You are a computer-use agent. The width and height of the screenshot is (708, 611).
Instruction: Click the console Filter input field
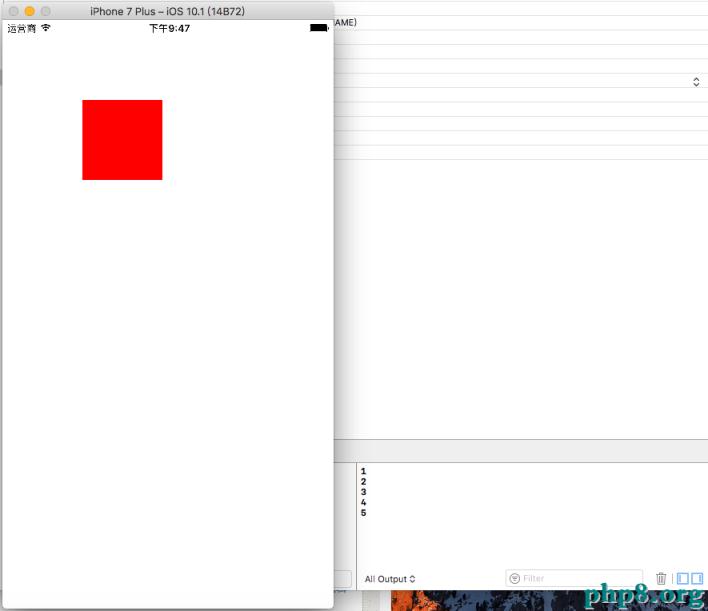(574, 578)
